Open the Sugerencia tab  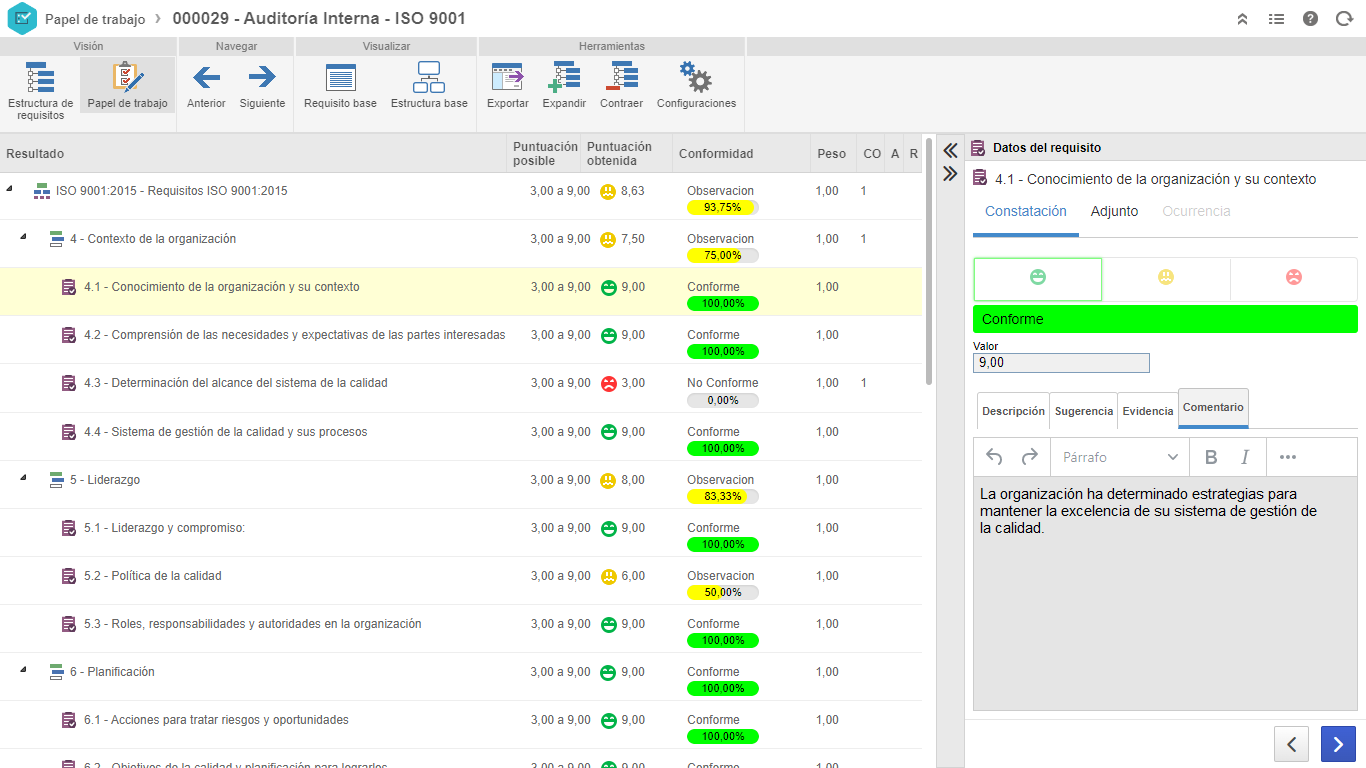[1084, 411]
